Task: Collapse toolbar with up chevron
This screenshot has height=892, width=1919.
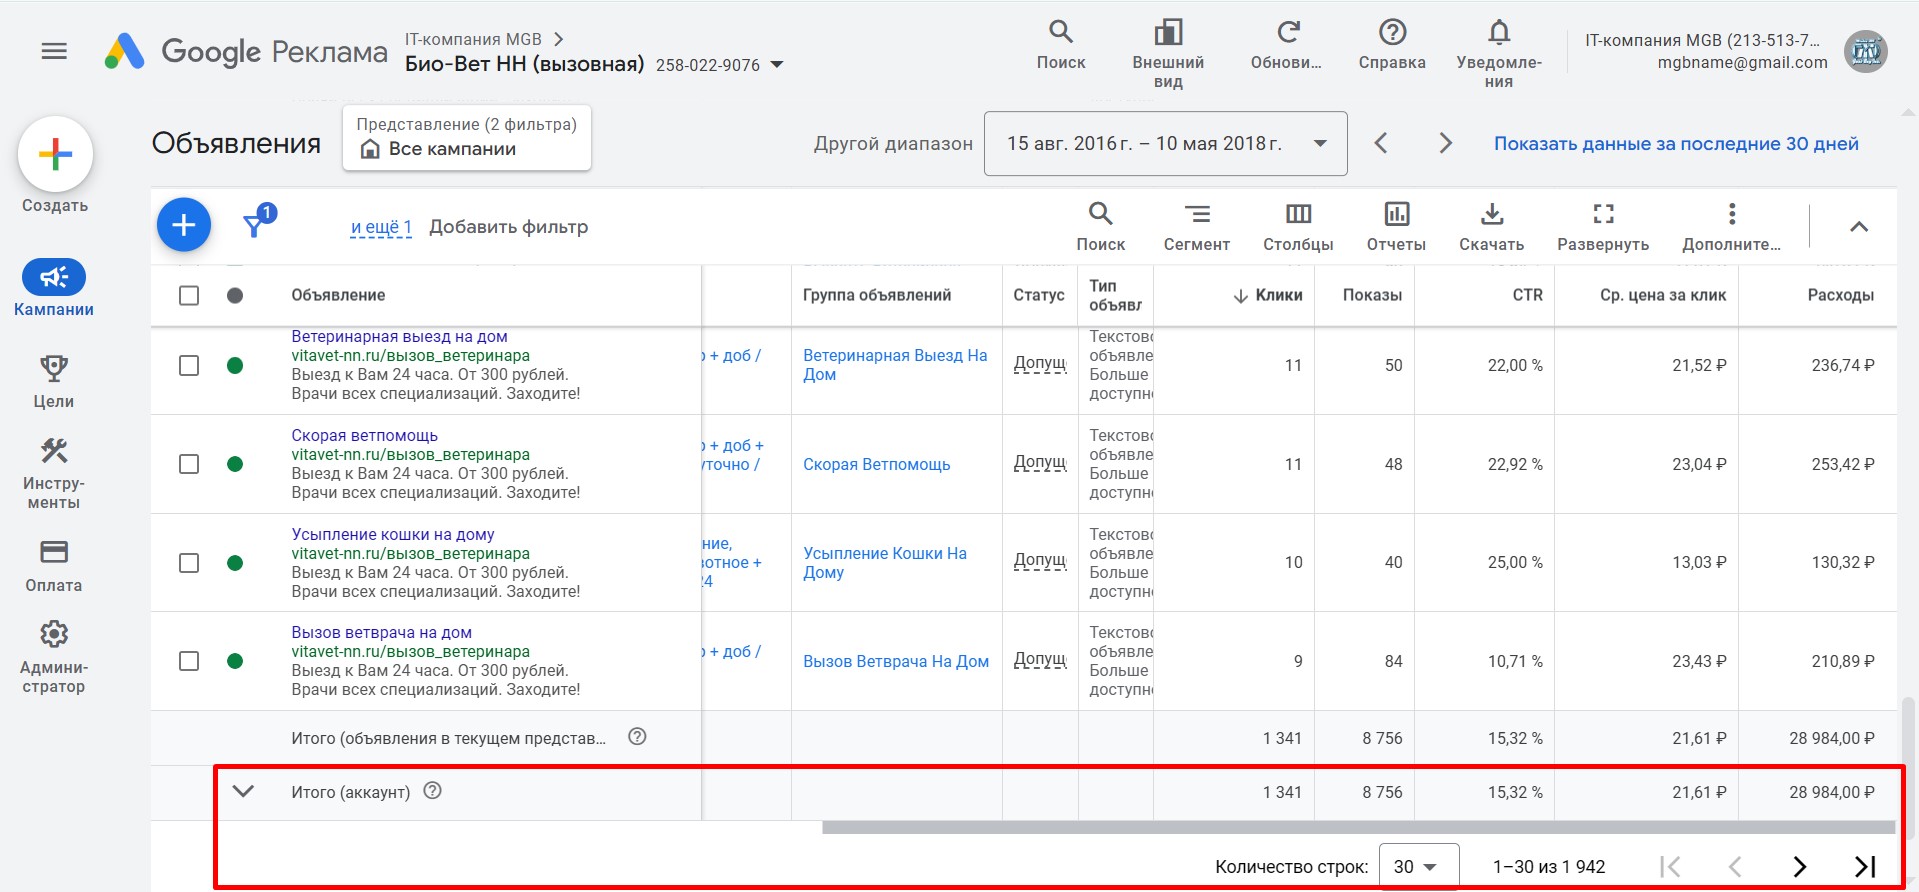Action: (x=1859, y=227)
